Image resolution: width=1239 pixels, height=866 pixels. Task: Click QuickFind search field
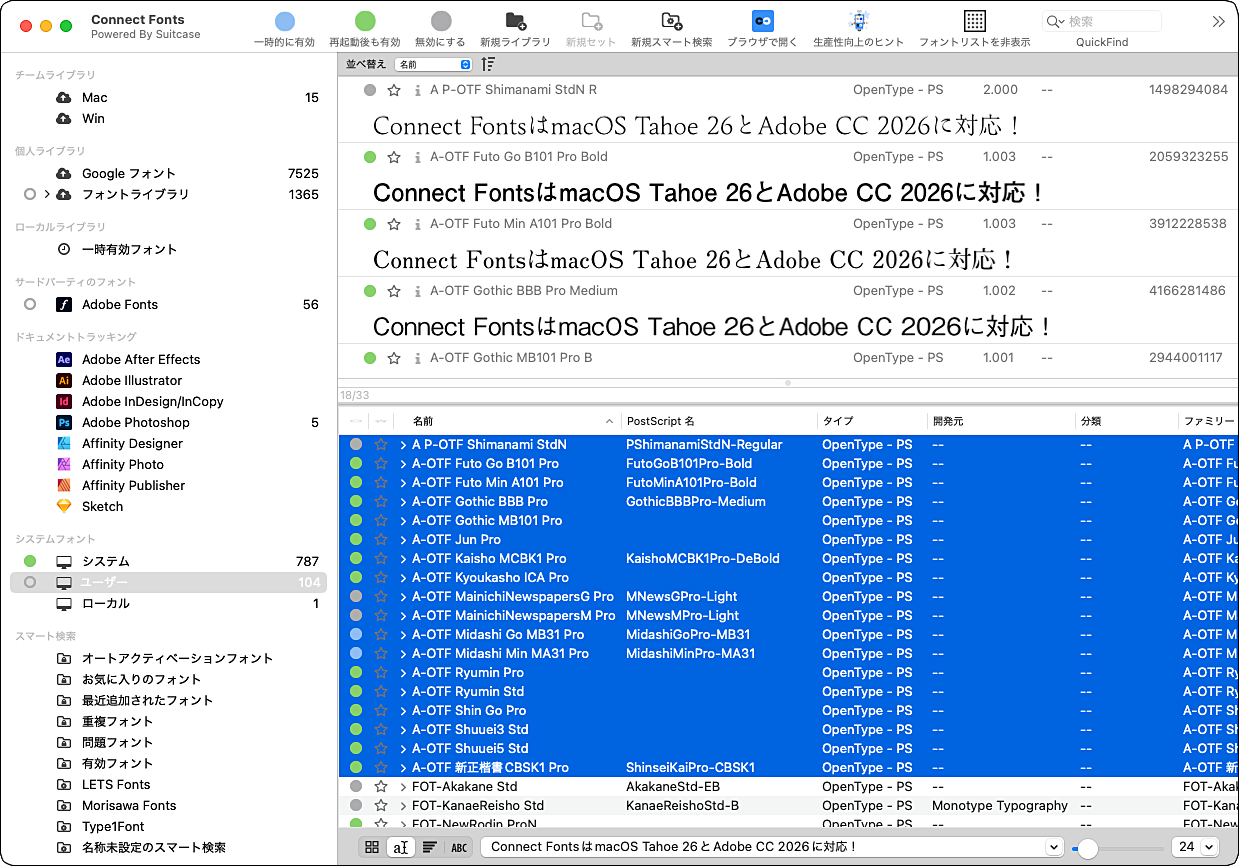[1102, 21]
